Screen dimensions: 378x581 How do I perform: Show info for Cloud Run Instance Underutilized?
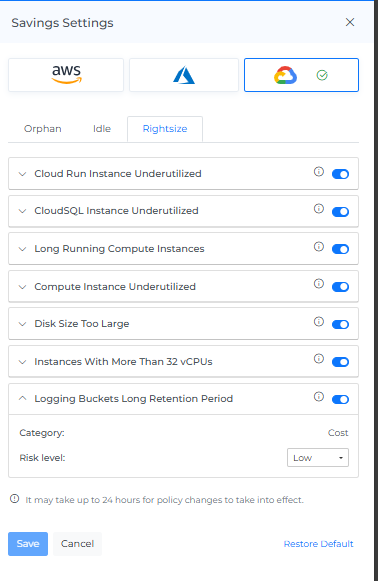[x=319, y=172]
